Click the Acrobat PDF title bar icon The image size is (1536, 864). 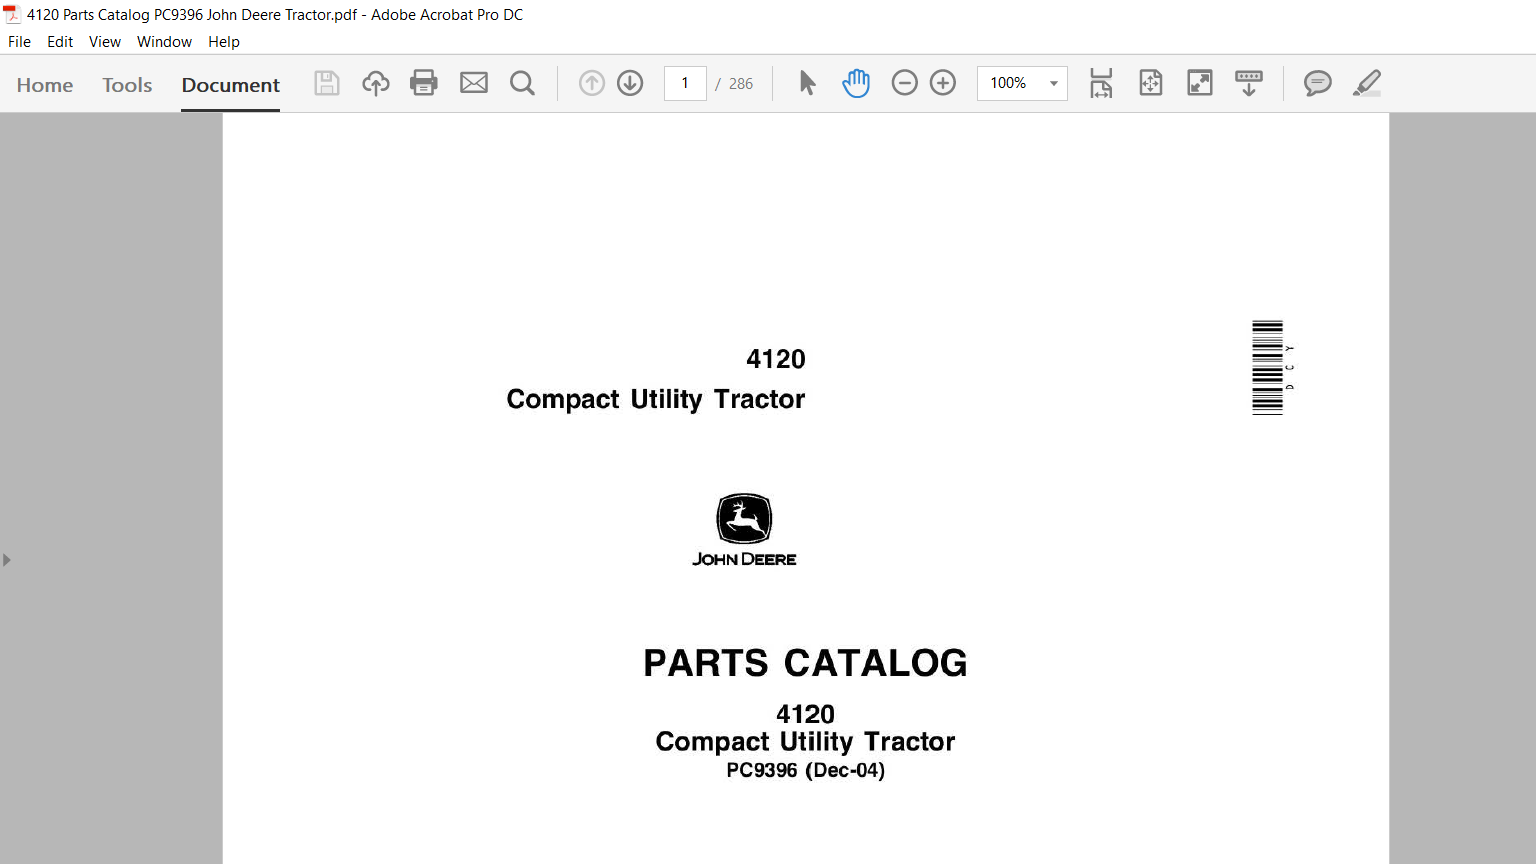pyautogui.click(x=12, y=14)
